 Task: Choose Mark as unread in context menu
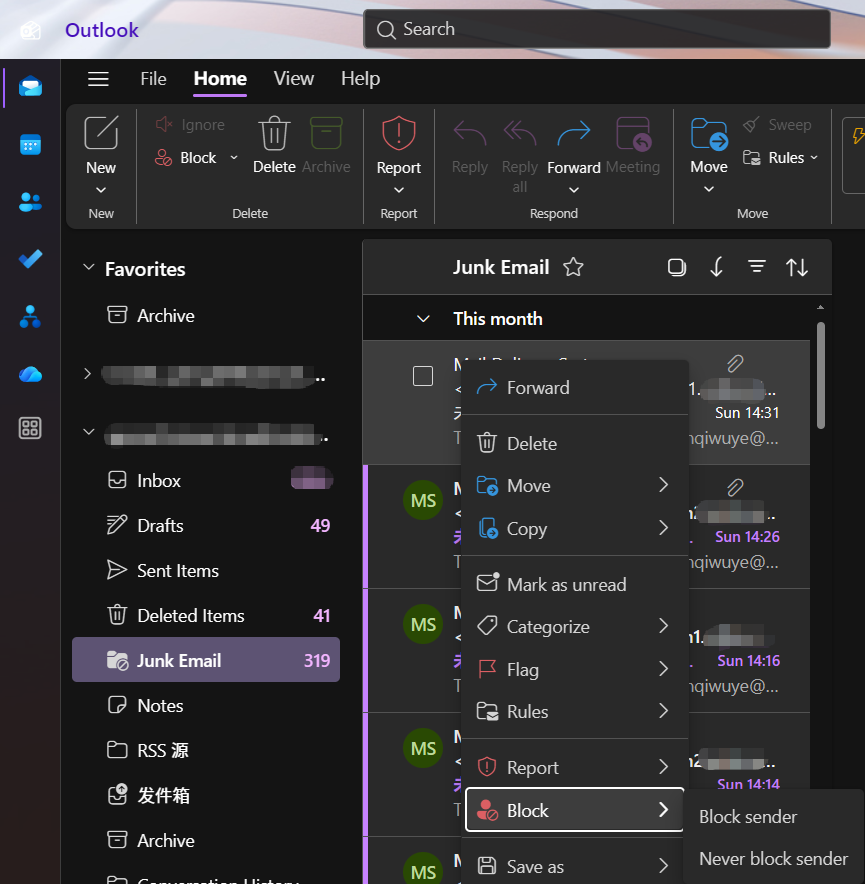pos(566,585)
